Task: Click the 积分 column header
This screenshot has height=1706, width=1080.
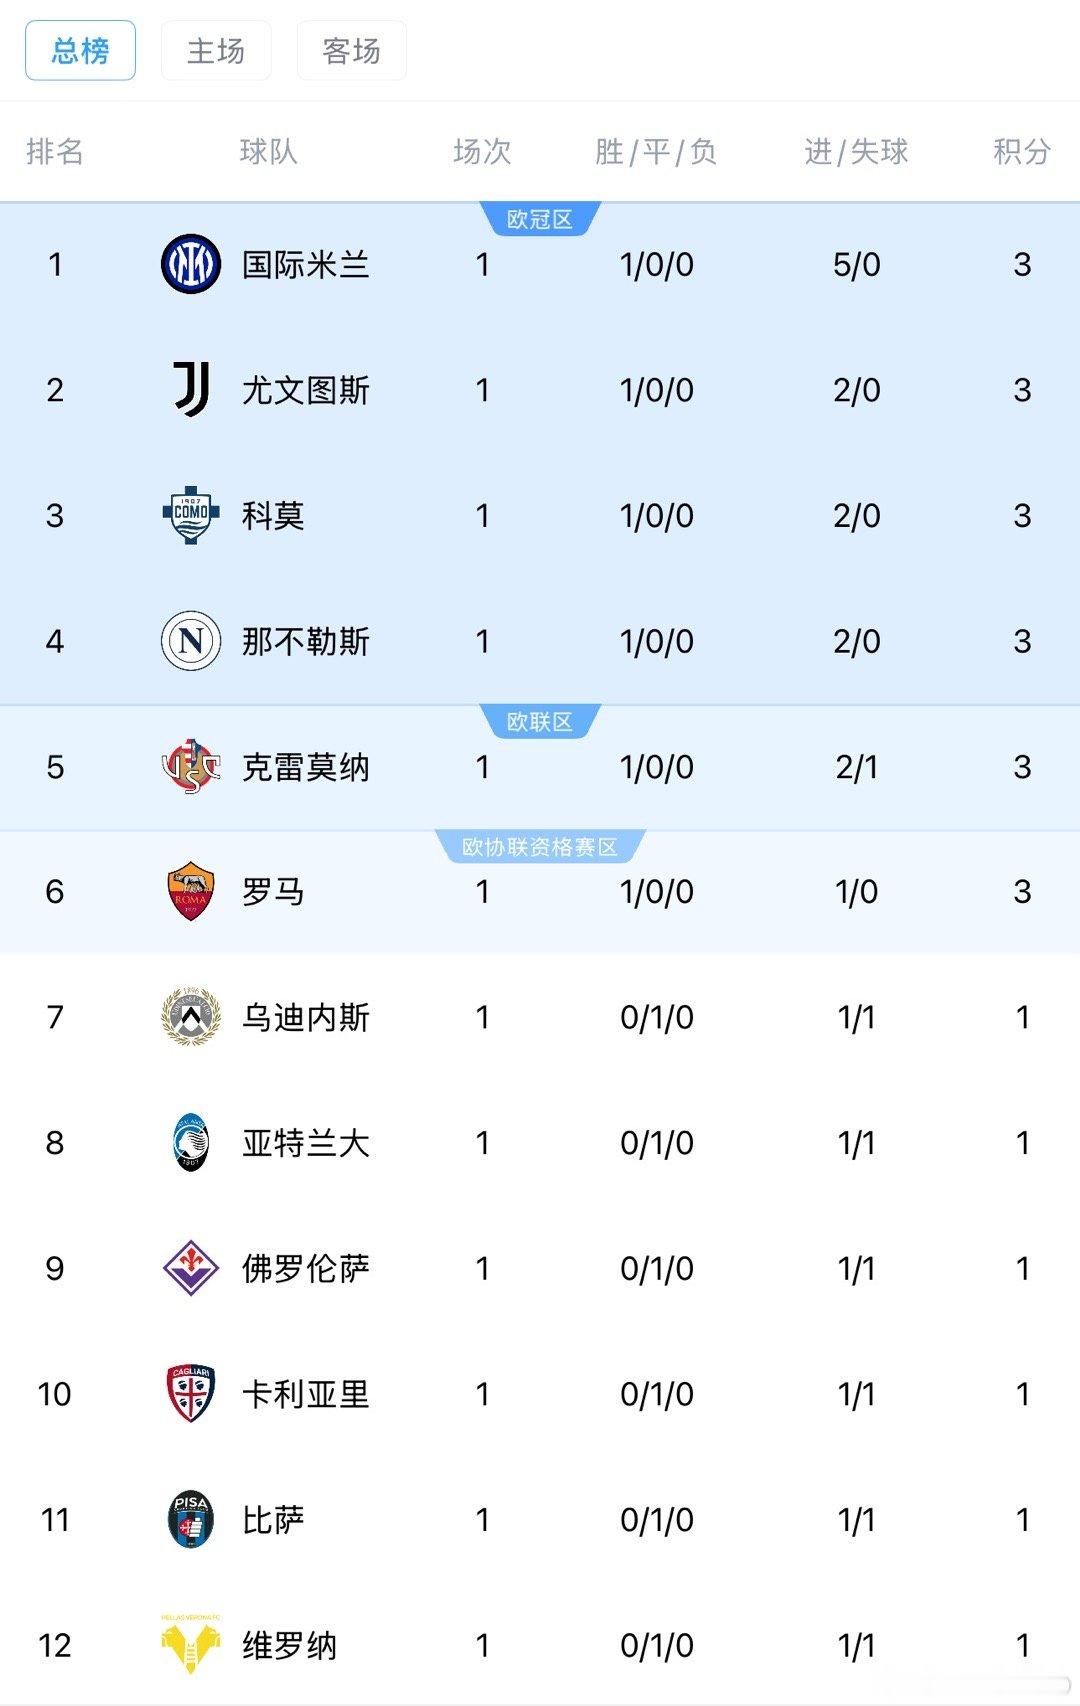Action: [1022, 152]
